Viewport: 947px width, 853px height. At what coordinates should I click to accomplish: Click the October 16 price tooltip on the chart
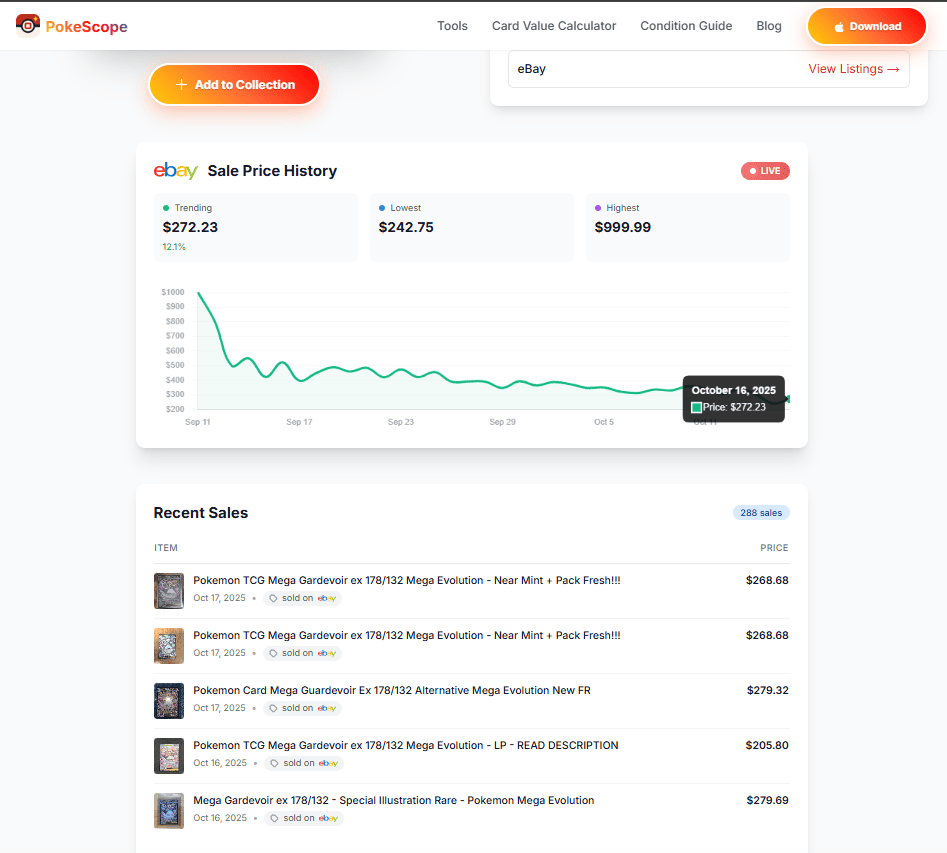click(734, 399)
